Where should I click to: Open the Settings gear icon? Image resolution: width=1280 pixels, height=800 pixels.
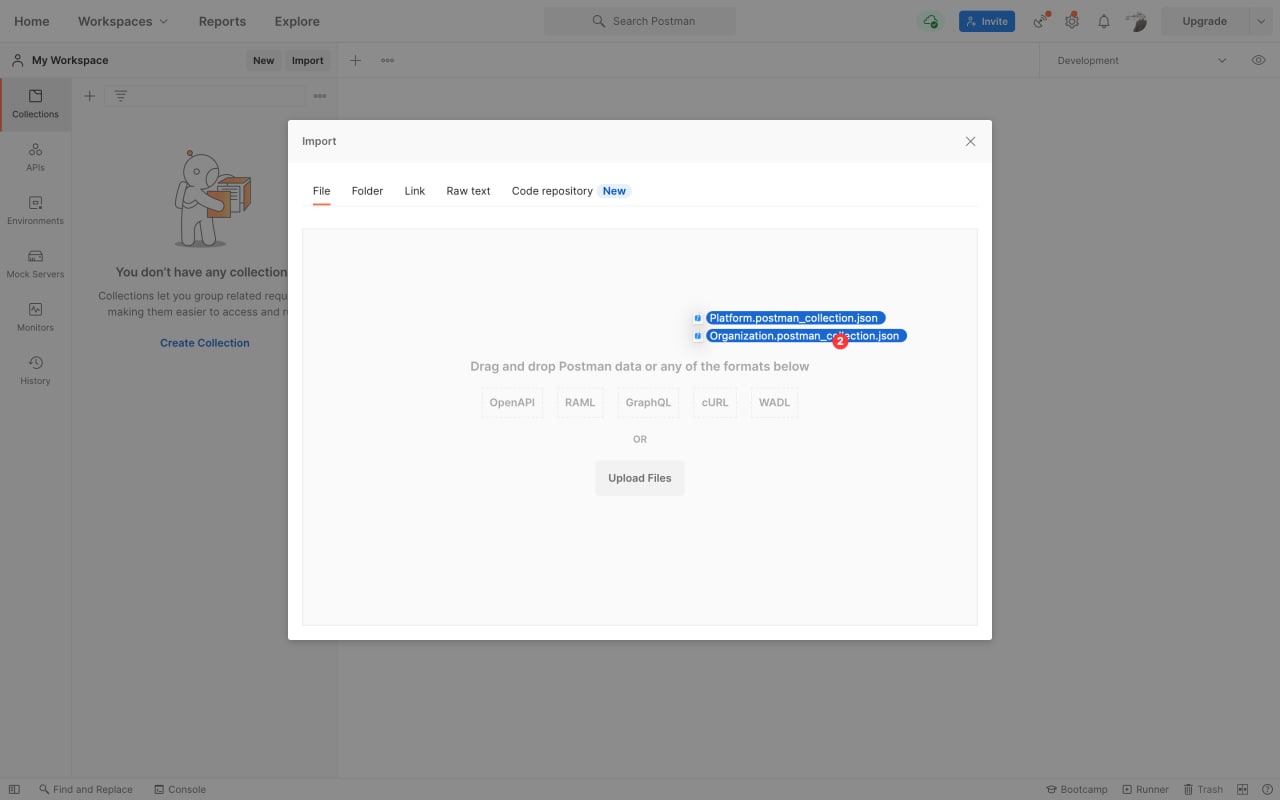[1072, 21]
